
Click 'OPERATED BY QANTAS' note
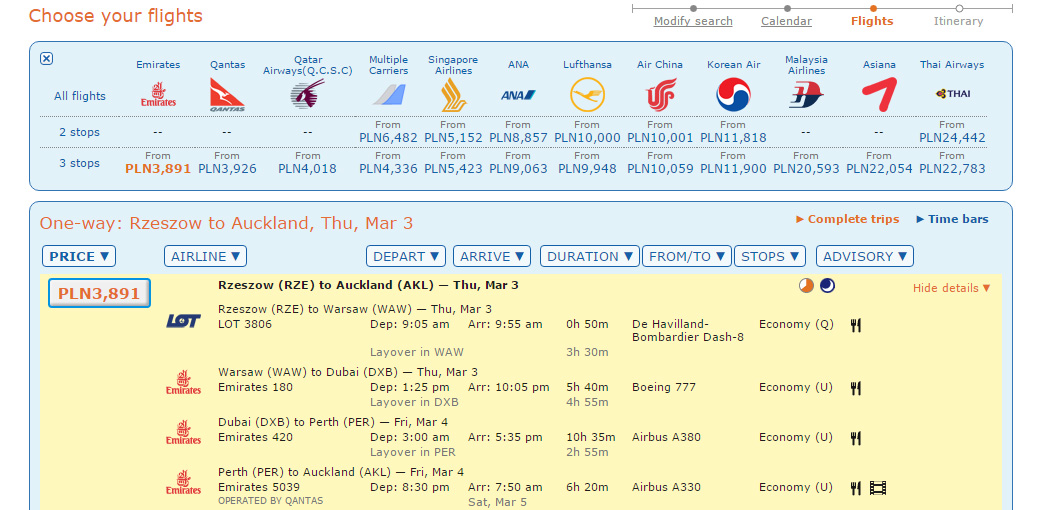271,501
